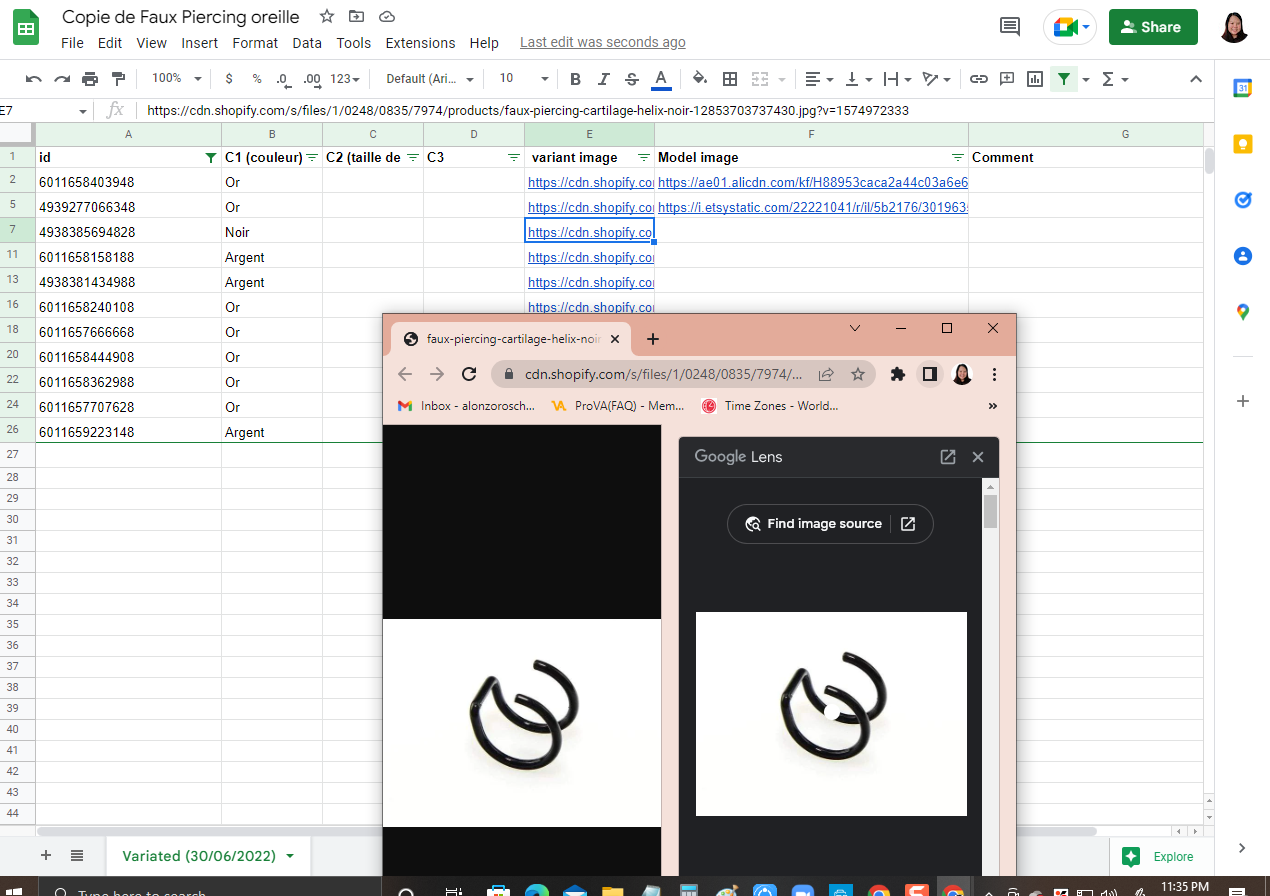
Task: Open the font size dropdown
Action: tap(523, 79)
